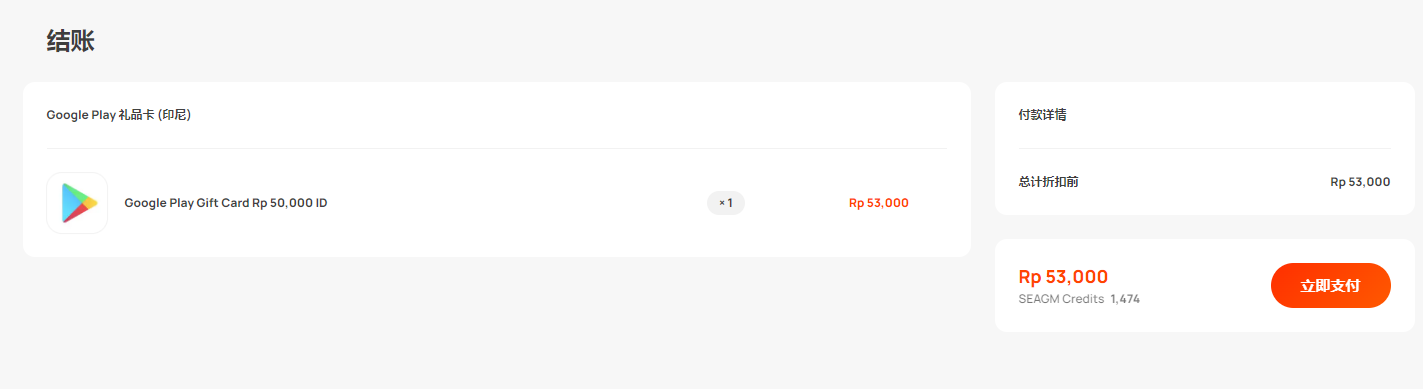Click the gray page background right of 结账 heading
This screenshot has width=1423, height=389.
click(700, 41)
